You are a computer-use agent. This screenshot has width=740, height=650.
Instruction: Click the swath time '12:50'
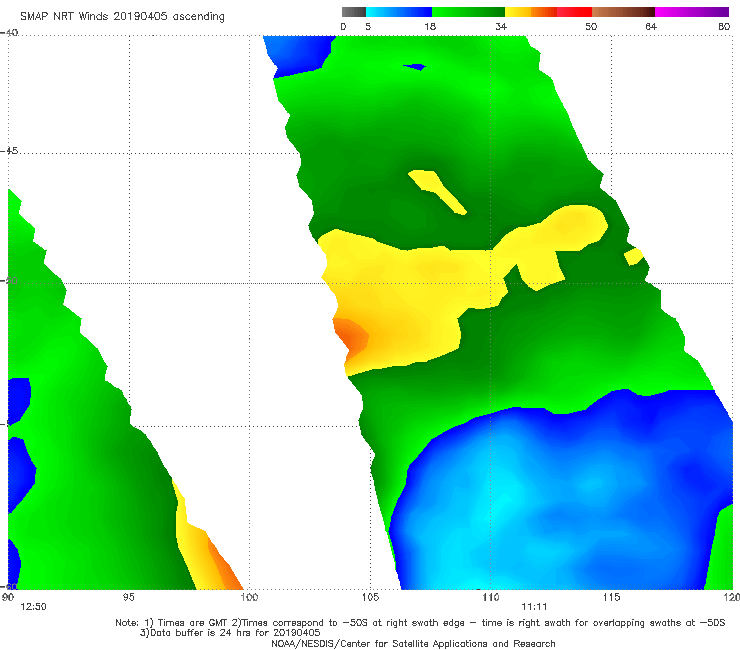(33, 607)
